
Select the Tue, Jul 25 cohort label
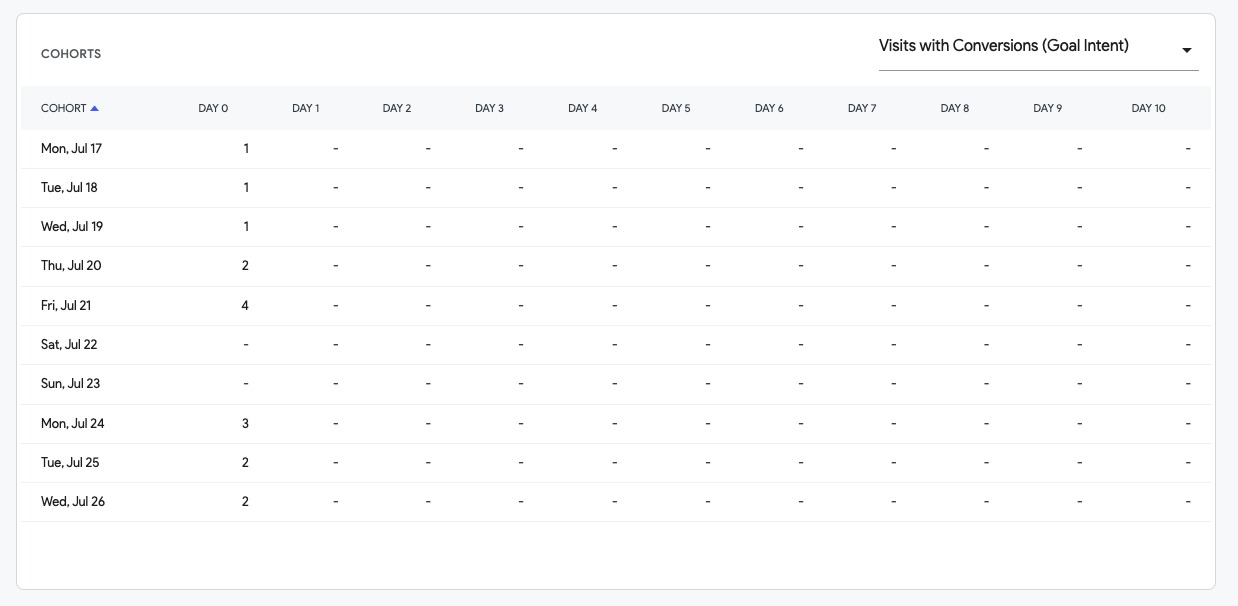click(x=70, y=463)
